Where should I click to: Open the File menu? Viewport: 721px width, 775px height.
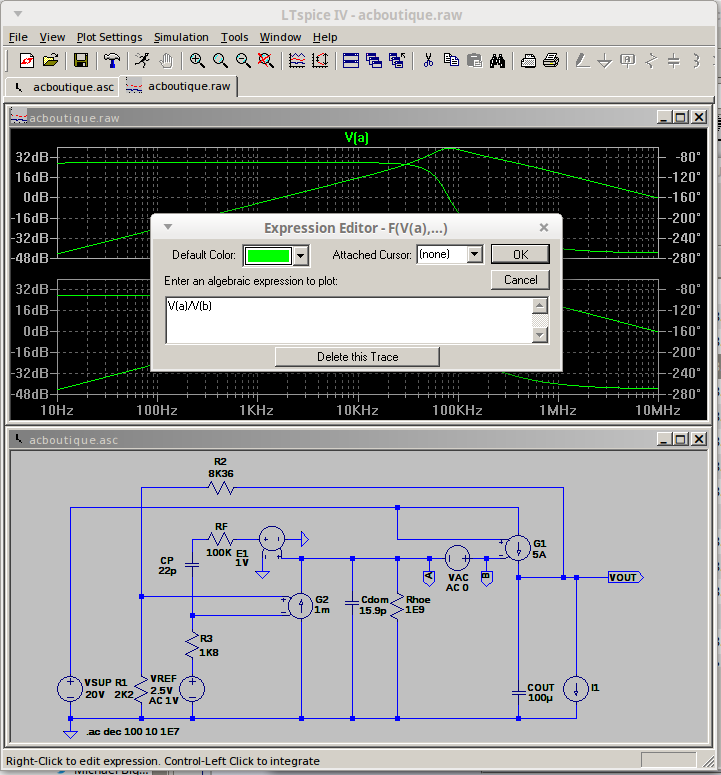18,37
